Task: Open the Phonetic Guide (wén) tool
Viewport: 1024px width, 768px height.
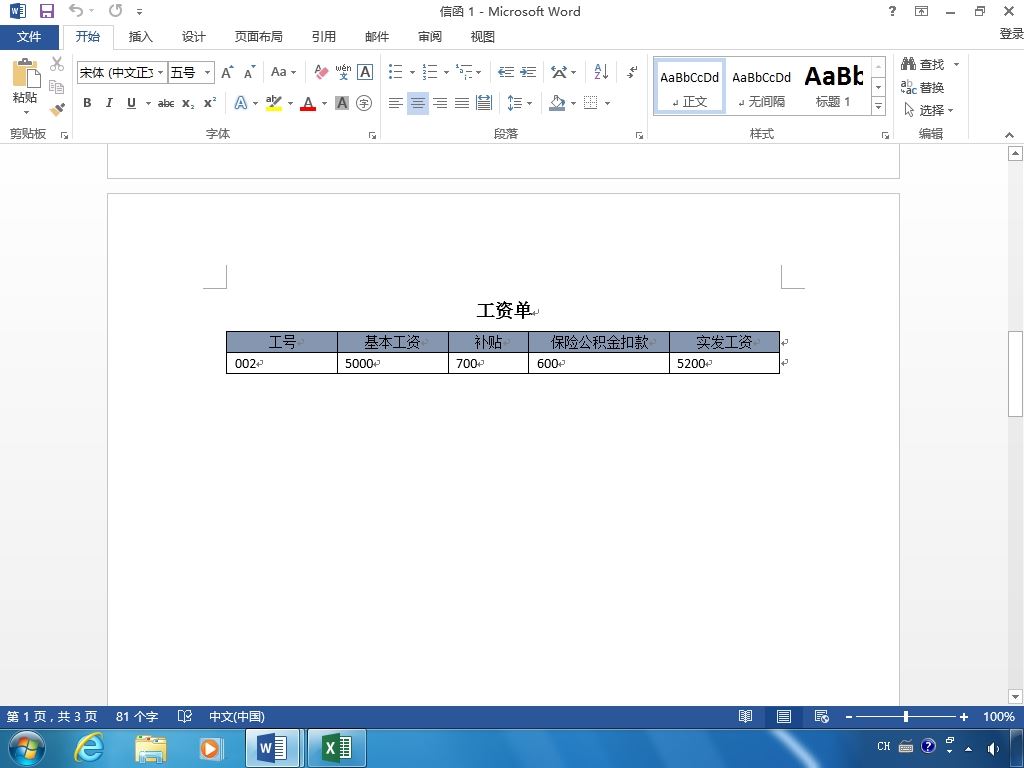Action: click(x=344, y=72)
